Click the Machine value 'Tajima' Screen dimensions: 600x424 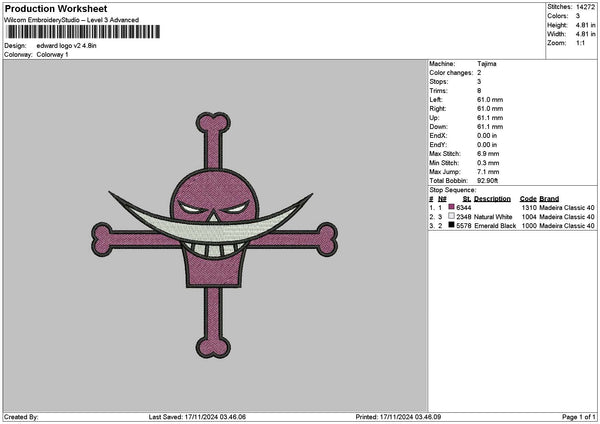[487, 64]
